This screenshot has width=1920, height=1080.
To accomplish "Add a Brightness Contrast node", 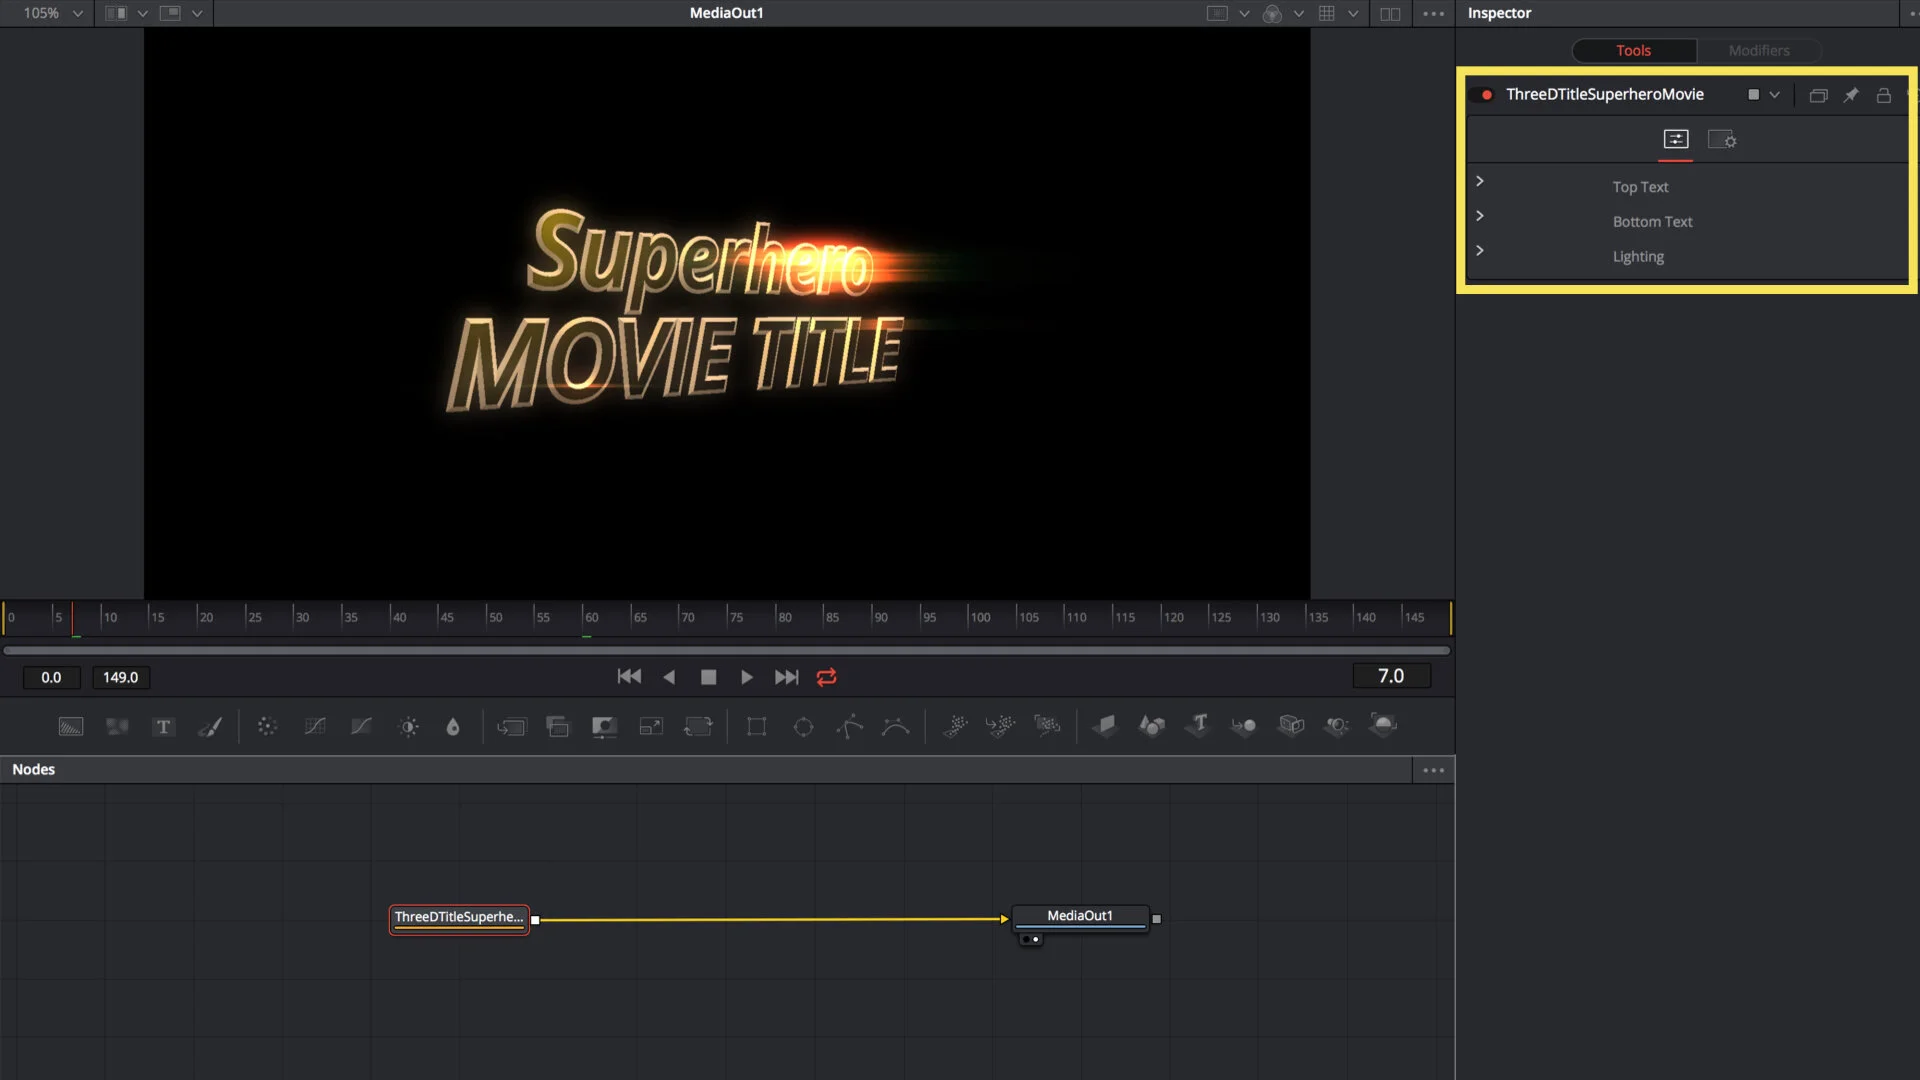I will point(408,727).
